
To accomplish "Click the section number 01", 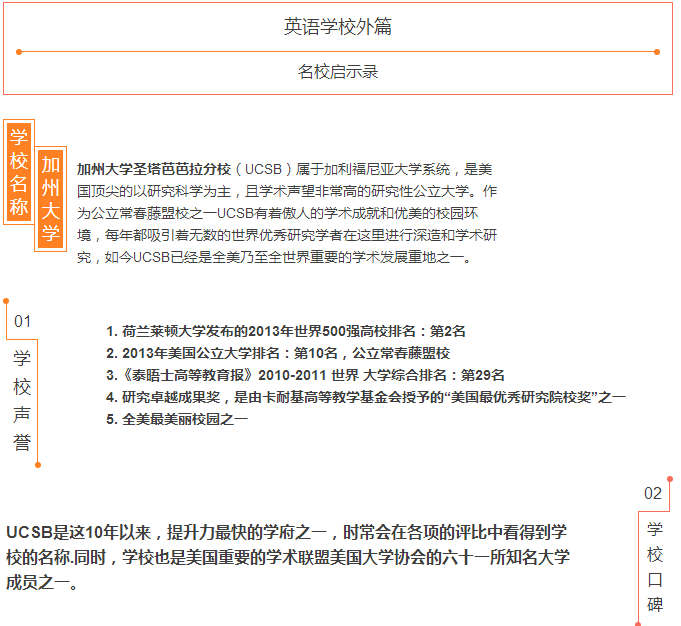I will point(22,321).
